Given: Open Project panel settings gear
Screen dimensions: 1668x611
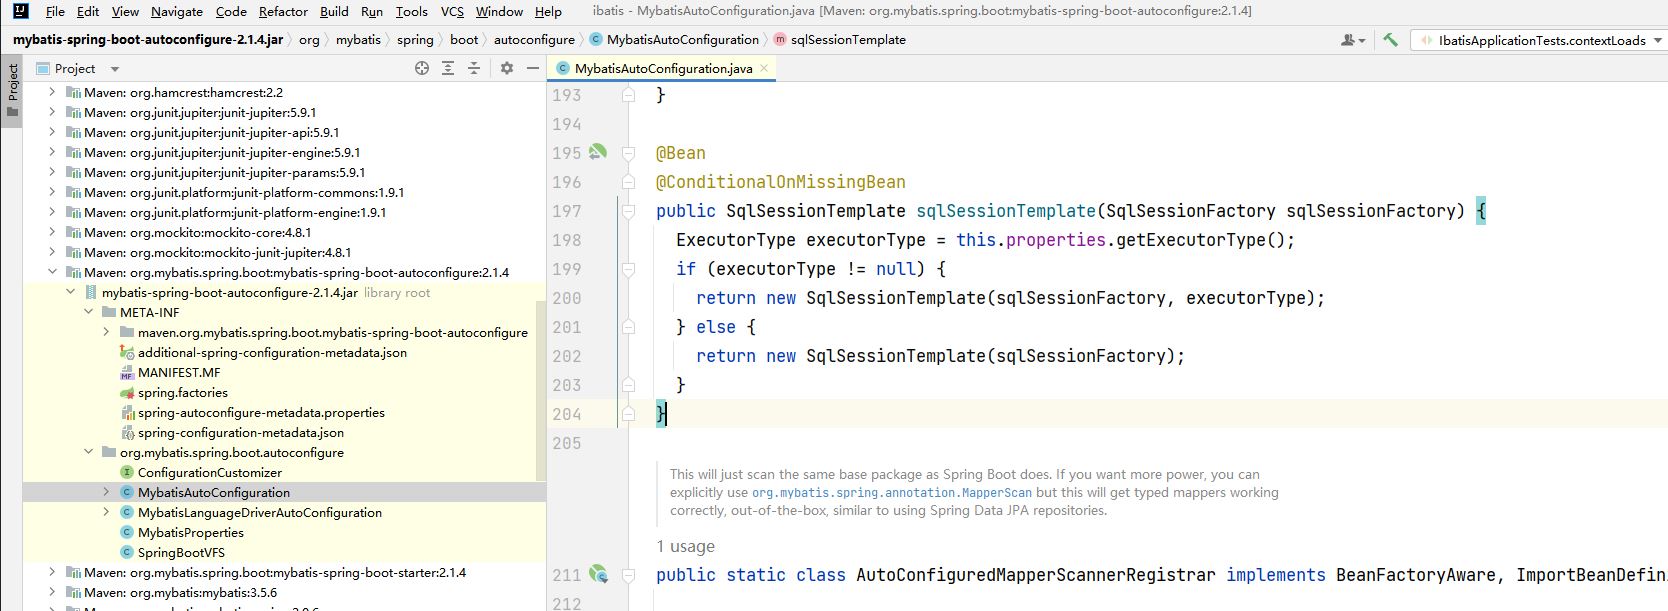Looking at the screenshot, I should [x=507, y=68].
